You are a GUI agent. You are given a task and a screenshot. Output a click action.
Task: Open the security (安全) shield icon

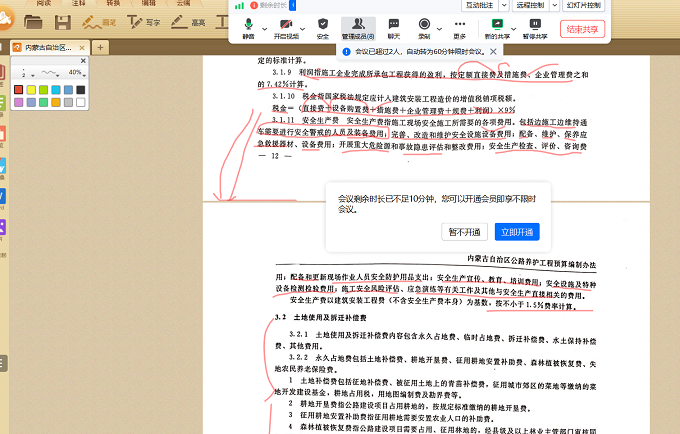click(x=322, y=23)
